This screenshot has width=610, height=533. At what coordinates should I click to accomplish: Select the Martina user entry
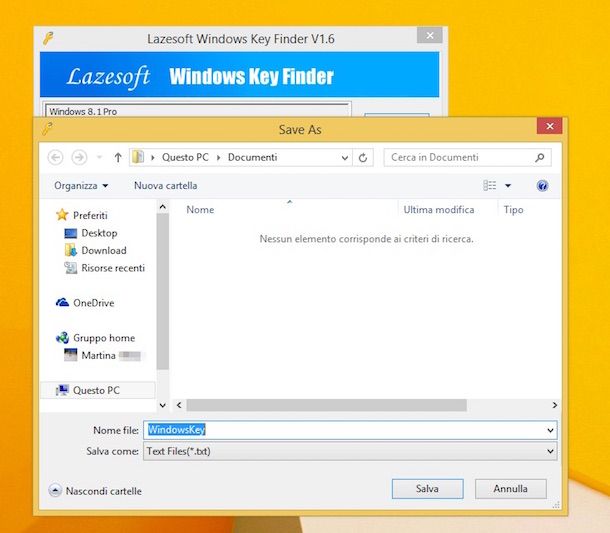click(x=98, y=356)
